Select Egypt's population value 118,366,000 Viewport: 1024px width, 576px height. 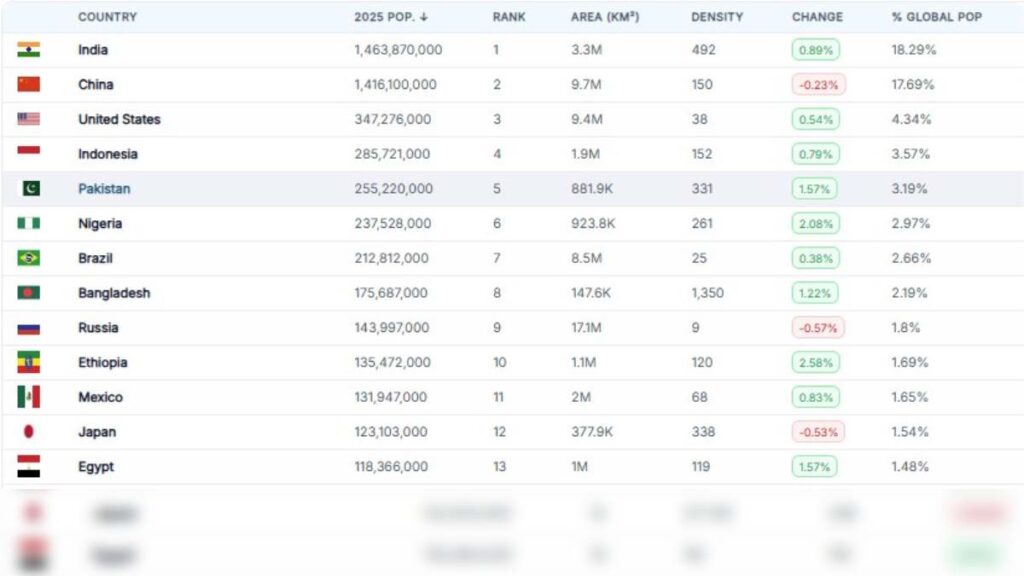point(391,467)
